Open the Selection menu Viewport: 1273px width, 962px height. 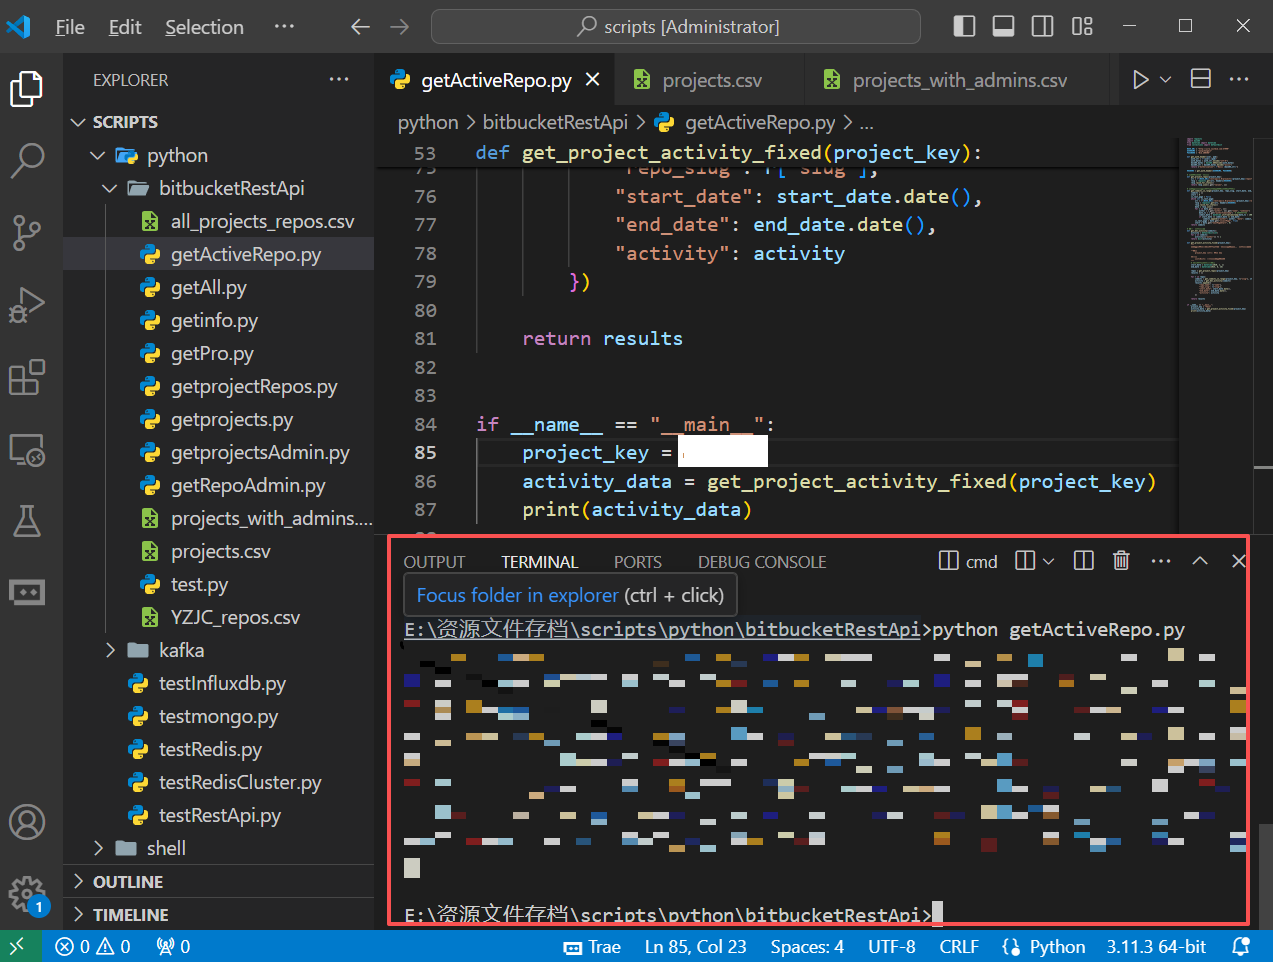coord(204,27)
